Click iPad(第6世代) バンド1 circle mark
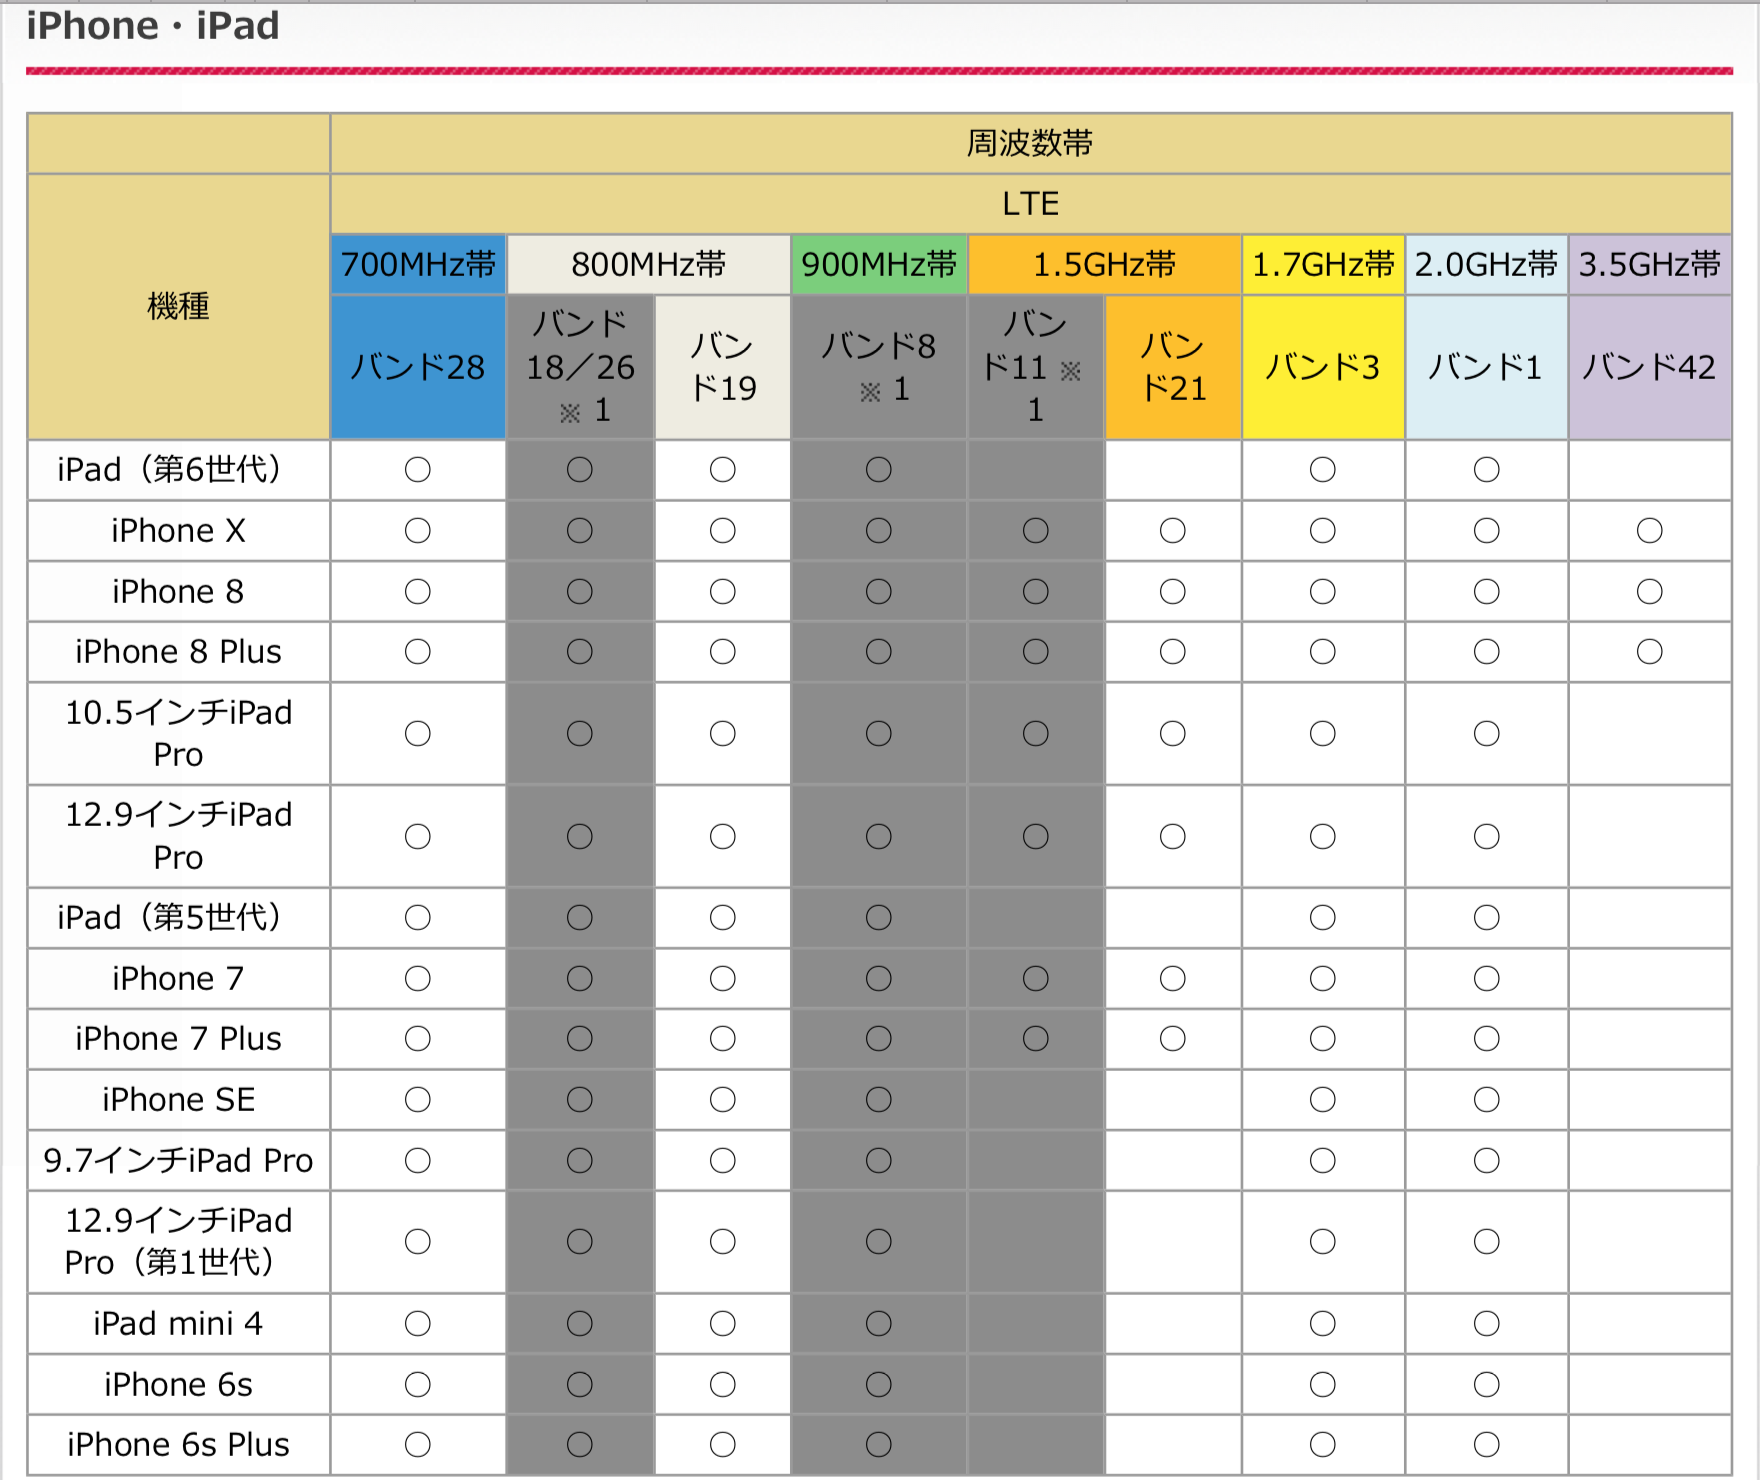This screenshot has width=1760, height=1480. point(1487,470)
